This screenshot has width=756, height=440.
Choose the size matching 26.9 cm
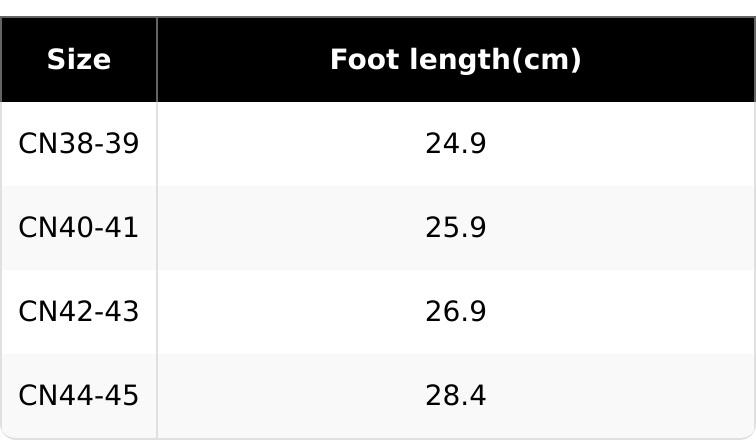tap(79, 312)
